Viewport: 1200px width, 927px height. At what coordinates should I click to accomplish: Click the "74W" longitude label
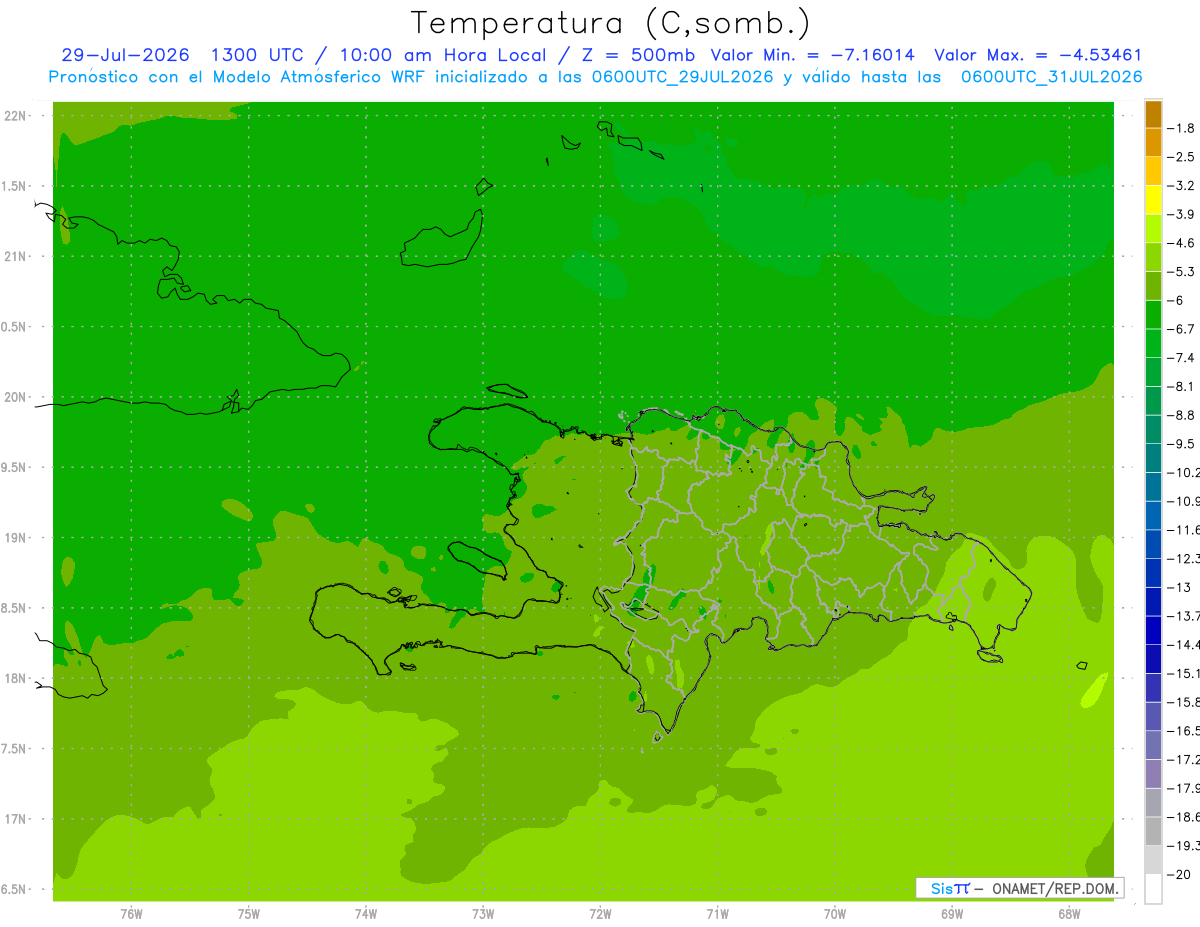[x=366, y=915]
